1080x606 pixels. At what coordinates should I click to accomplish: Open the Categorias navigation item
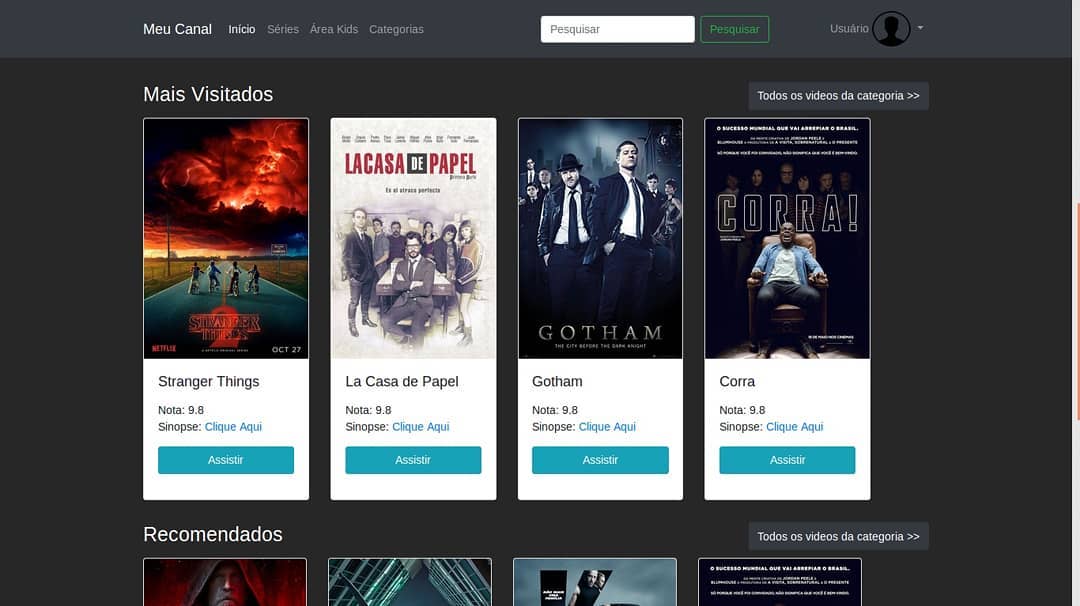point(396,29)
